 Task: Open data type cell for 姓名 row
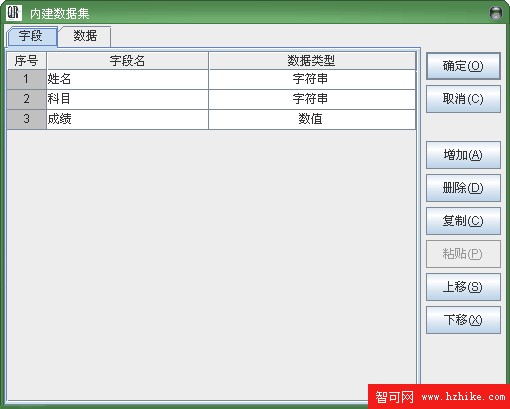pos(312,79)
